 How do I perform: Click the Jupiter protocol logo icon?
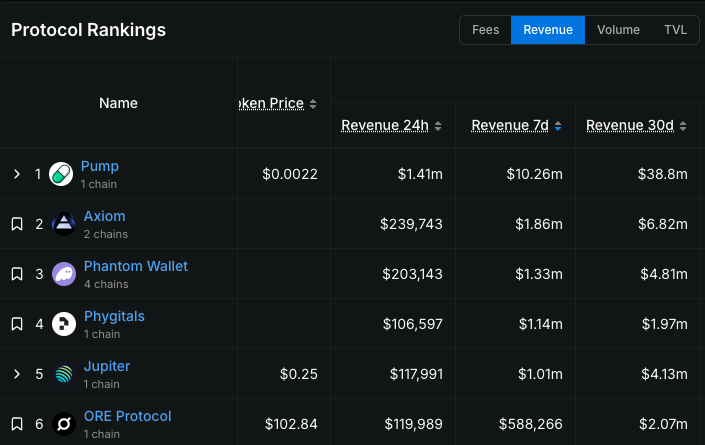pyautogui.click(x=64, y=374)
